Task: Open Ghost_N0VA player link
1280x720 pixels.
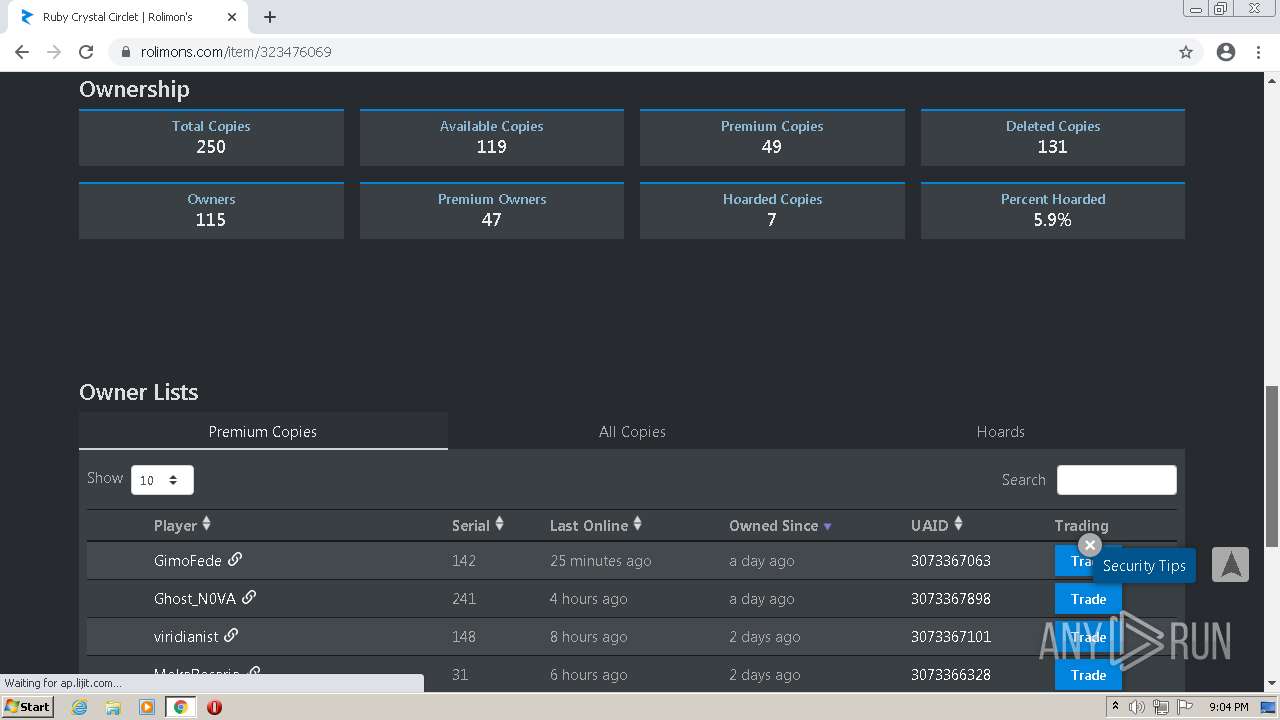Action: [x=195, y=599]
